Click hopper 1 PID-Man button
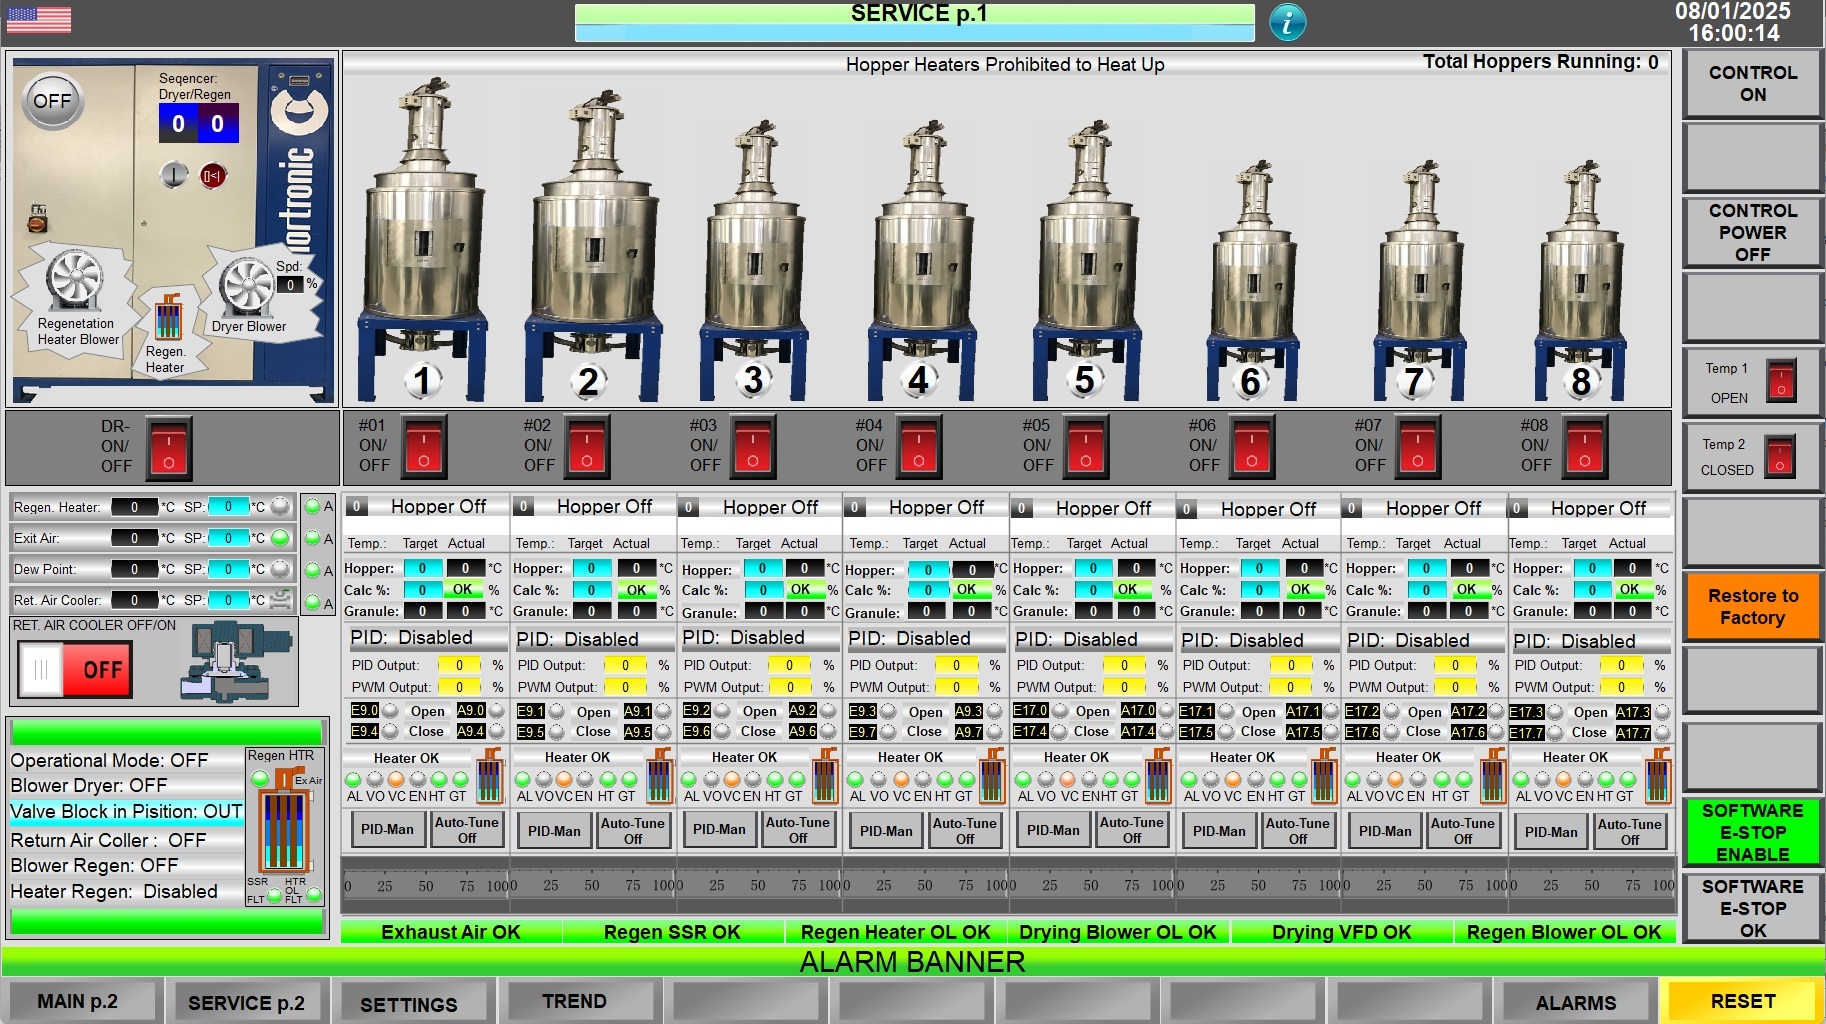 [387, 829]
